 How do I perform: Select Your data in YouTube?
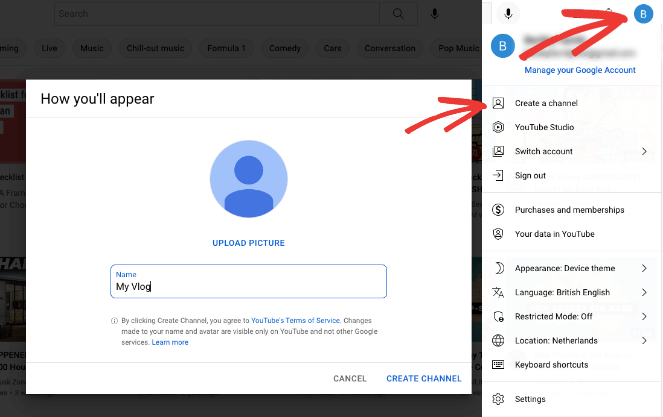(x=554, y=234)
